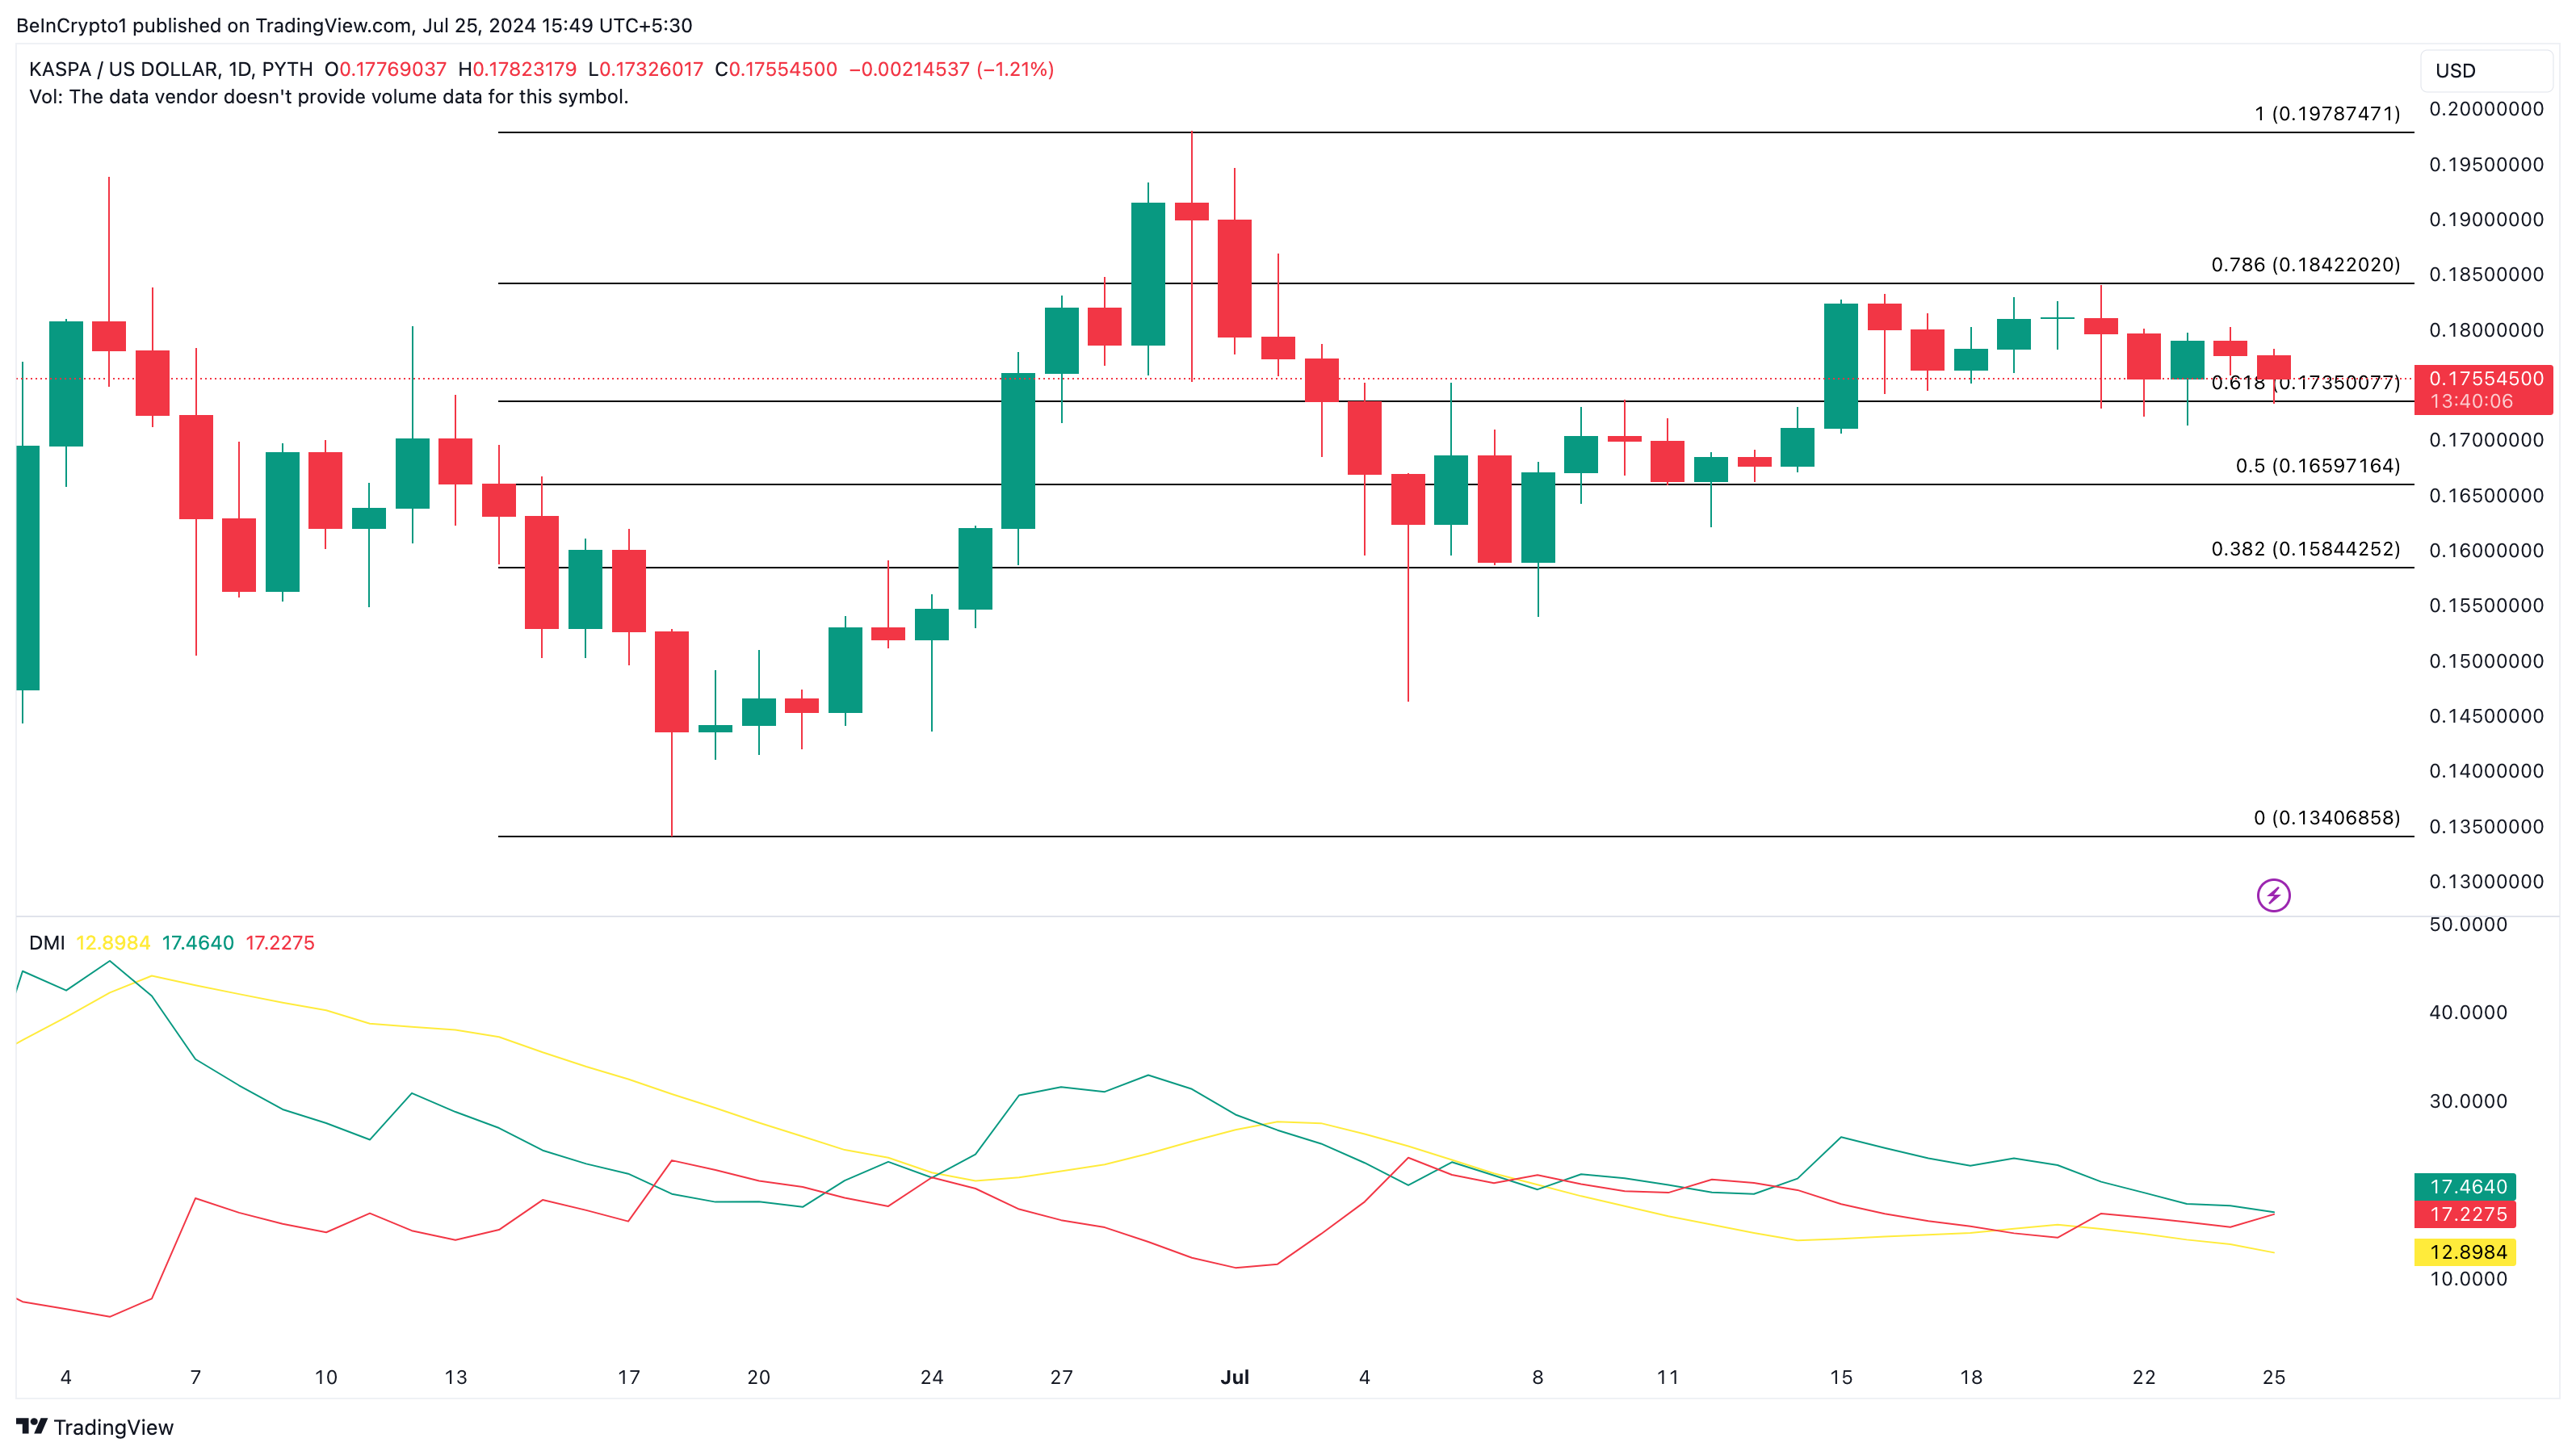The height and width of the screenshot is (1455, 2576).
Task: Click the TradingView logo at bottom left
Action: pyautogui.click(x=95, y=1426)
